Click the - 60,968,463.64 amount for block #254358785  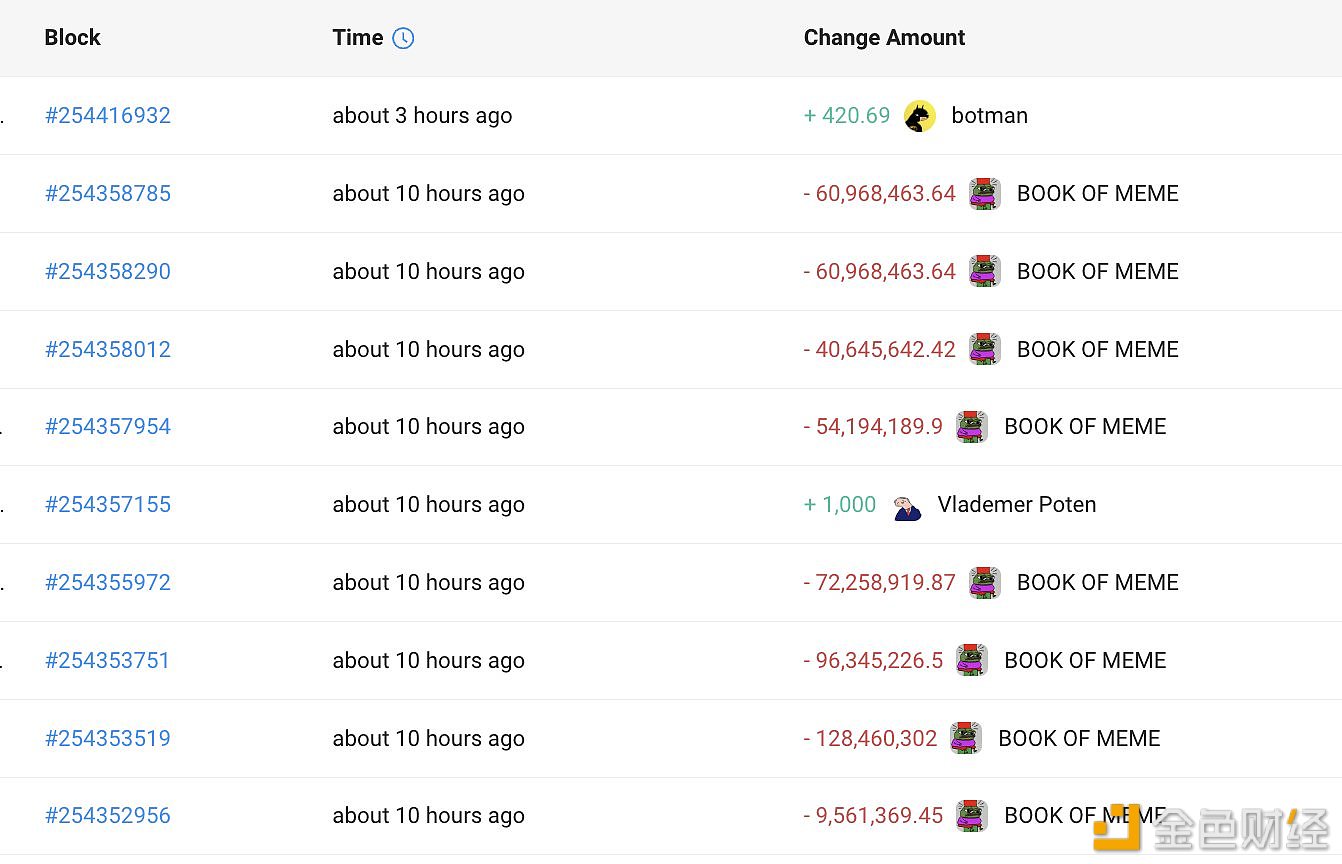click(x=880, y=194)
